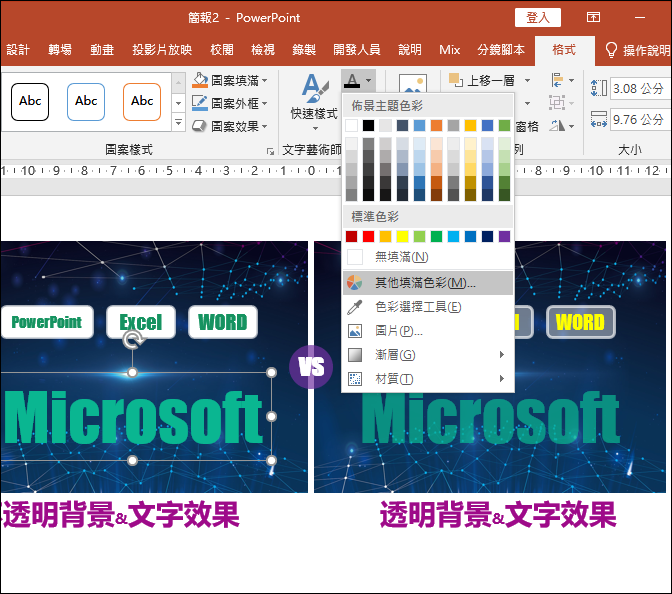Select the PowerPoint label on left slide
Screen dimensions: 672x594
point(46,322)
